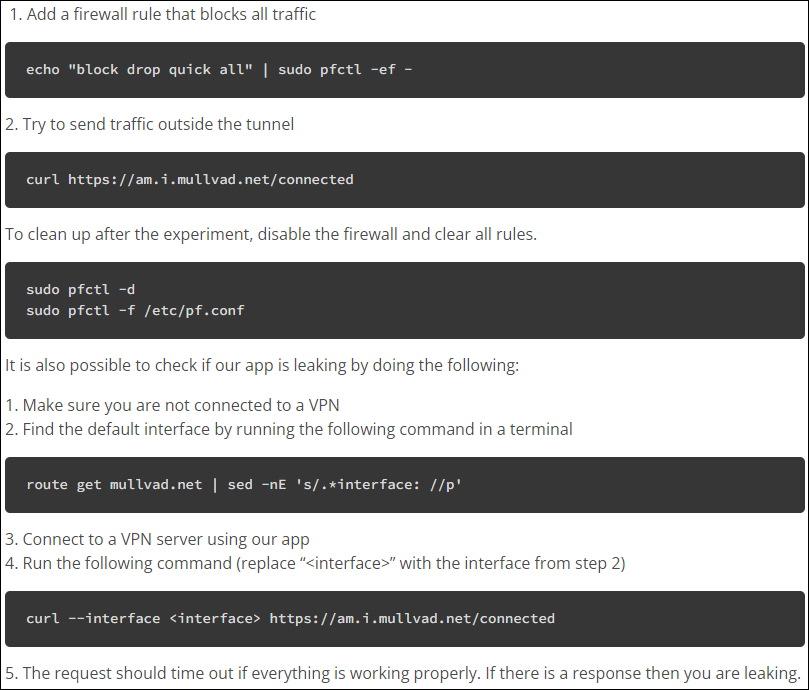Click 'sudo pfctl -ef -' part of the command

pos(345,70)
